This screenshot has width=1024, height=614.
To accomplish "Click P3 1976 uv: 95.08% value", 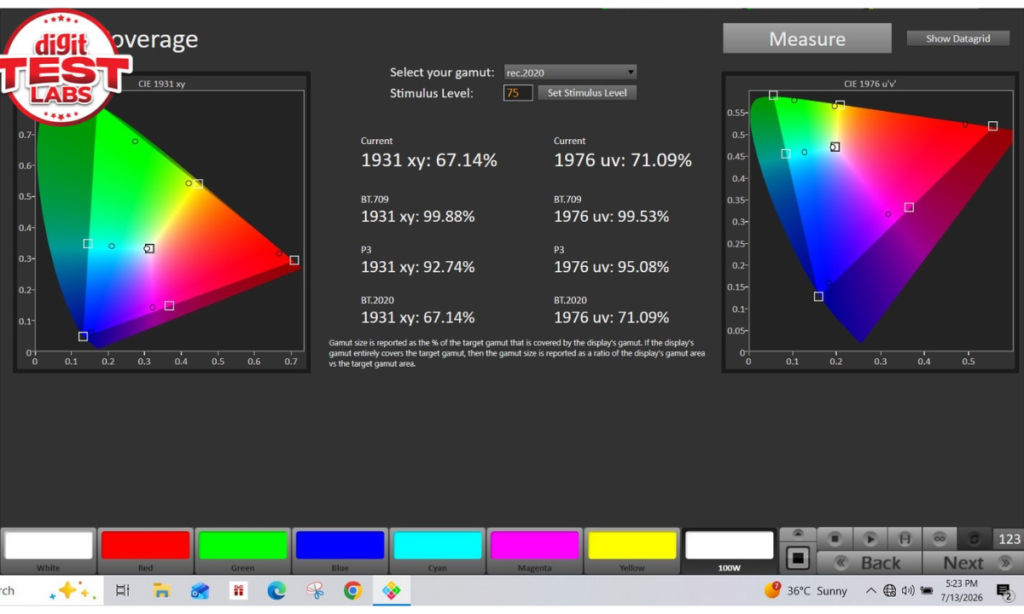I will (611, 267).
